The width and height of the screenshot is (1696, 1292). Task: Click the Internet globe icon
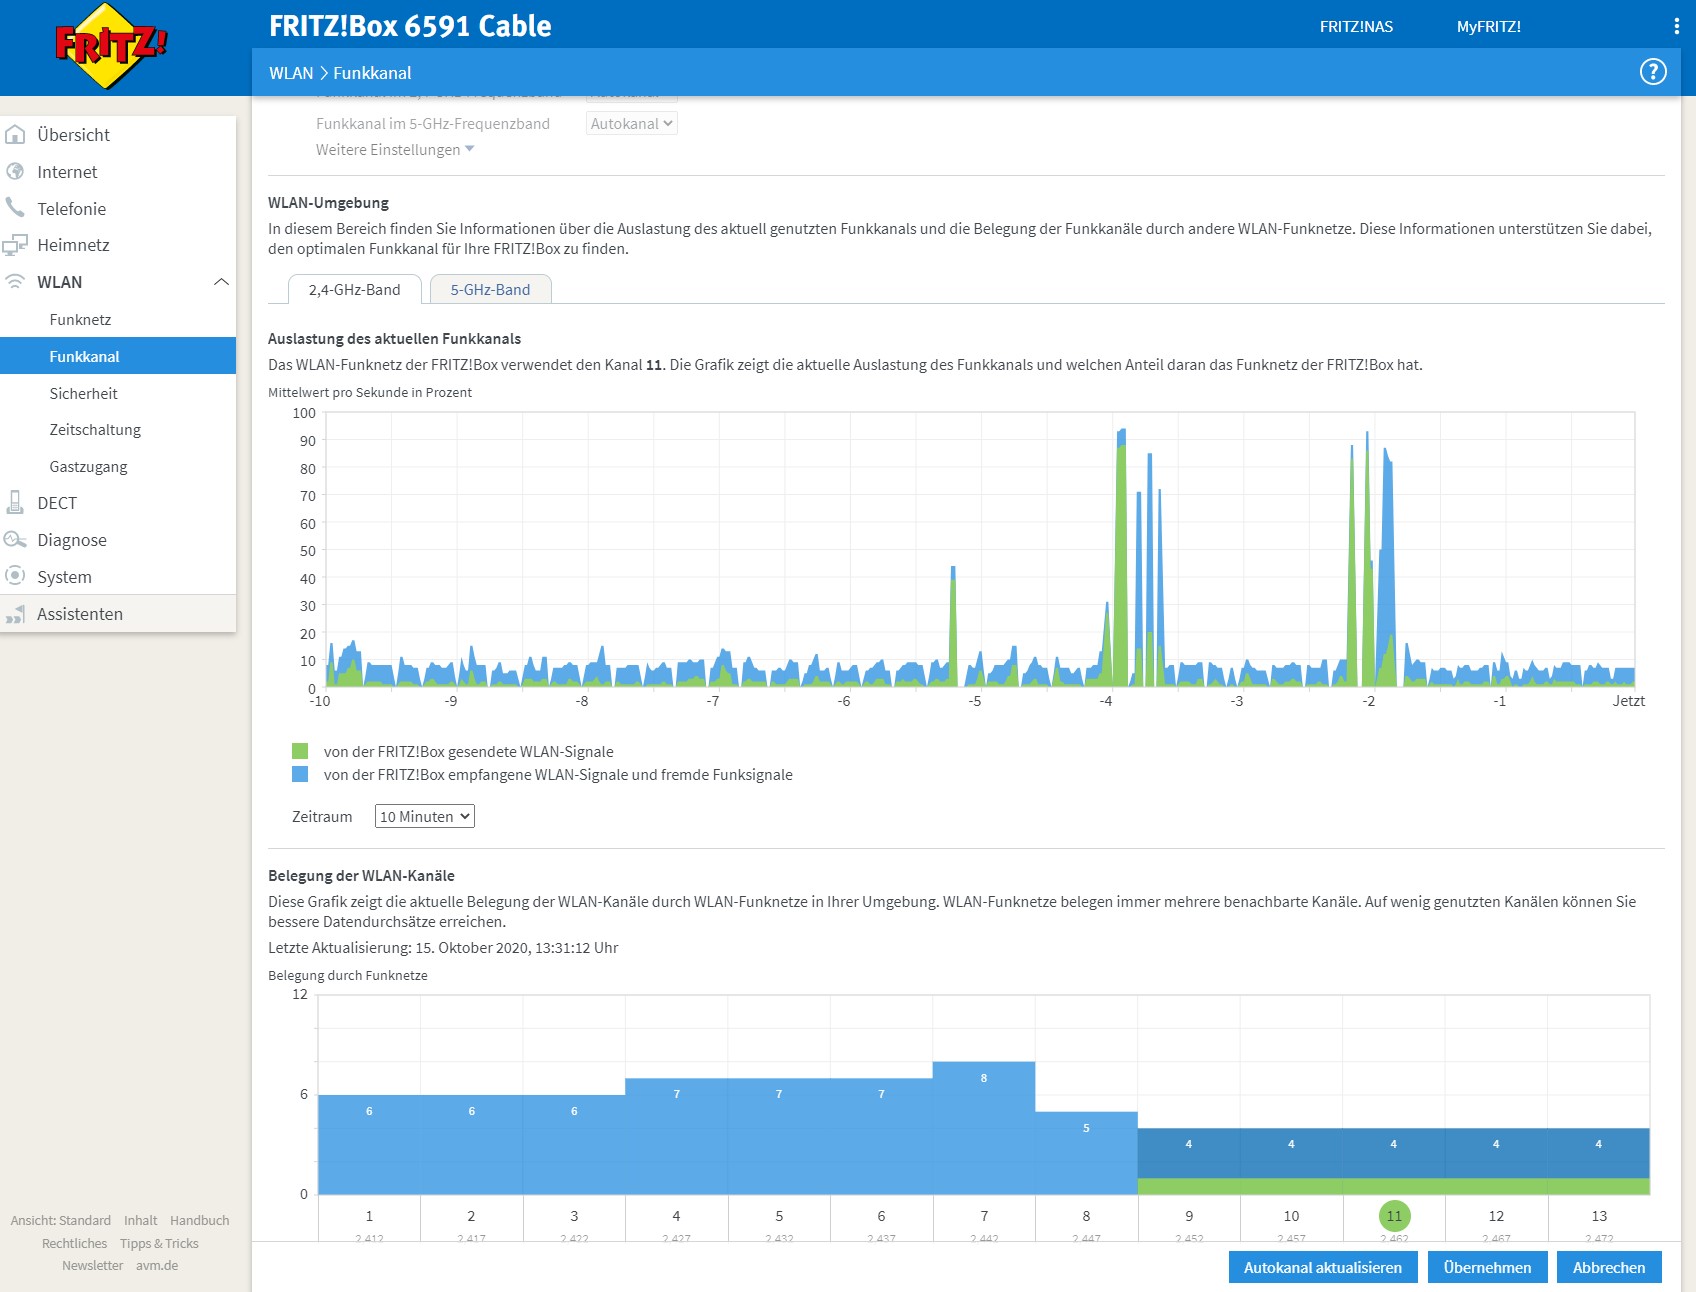(15, 172)
